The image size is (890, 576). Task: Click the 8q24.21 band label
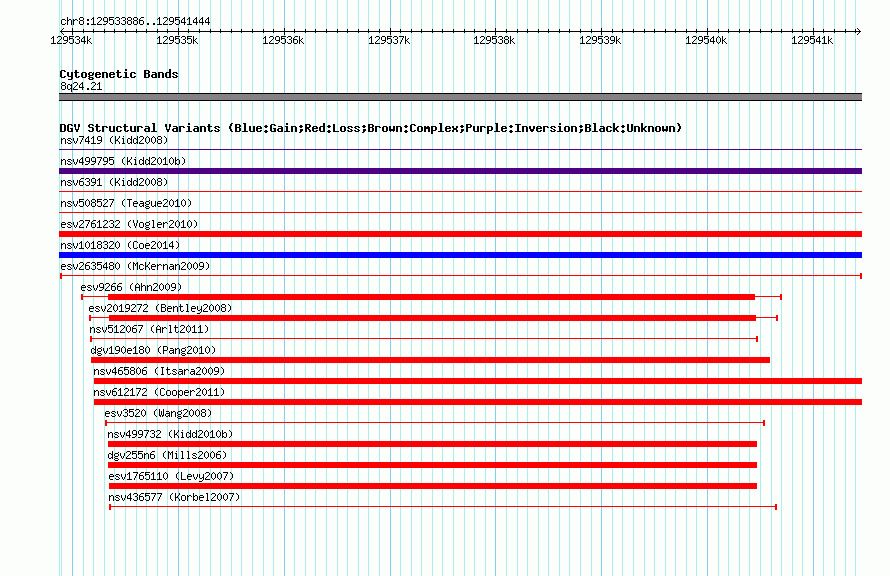(81, 86)
